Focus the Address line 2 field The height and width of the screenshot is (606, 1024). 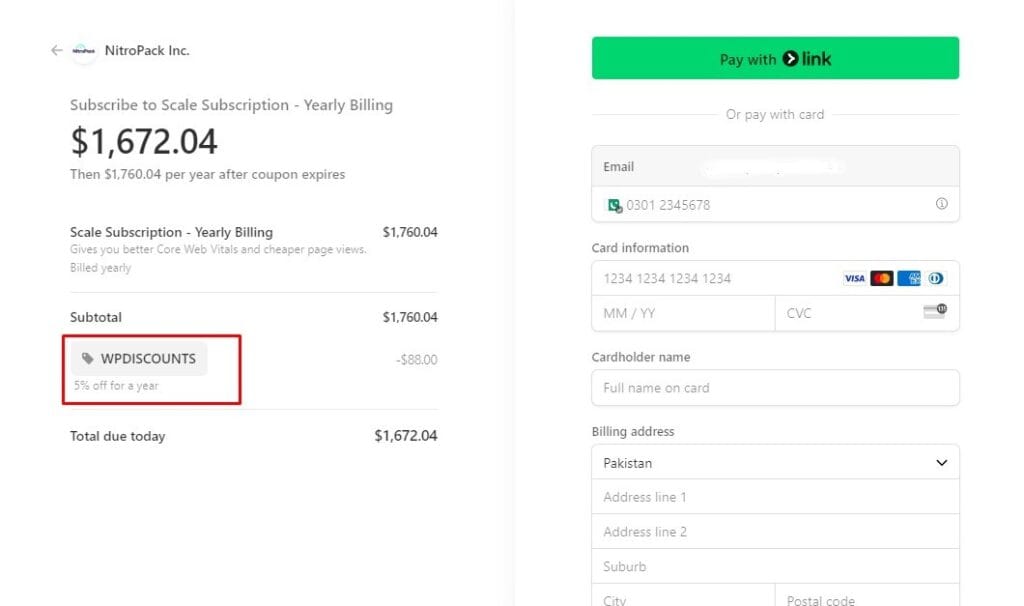(x=775, y=532)
